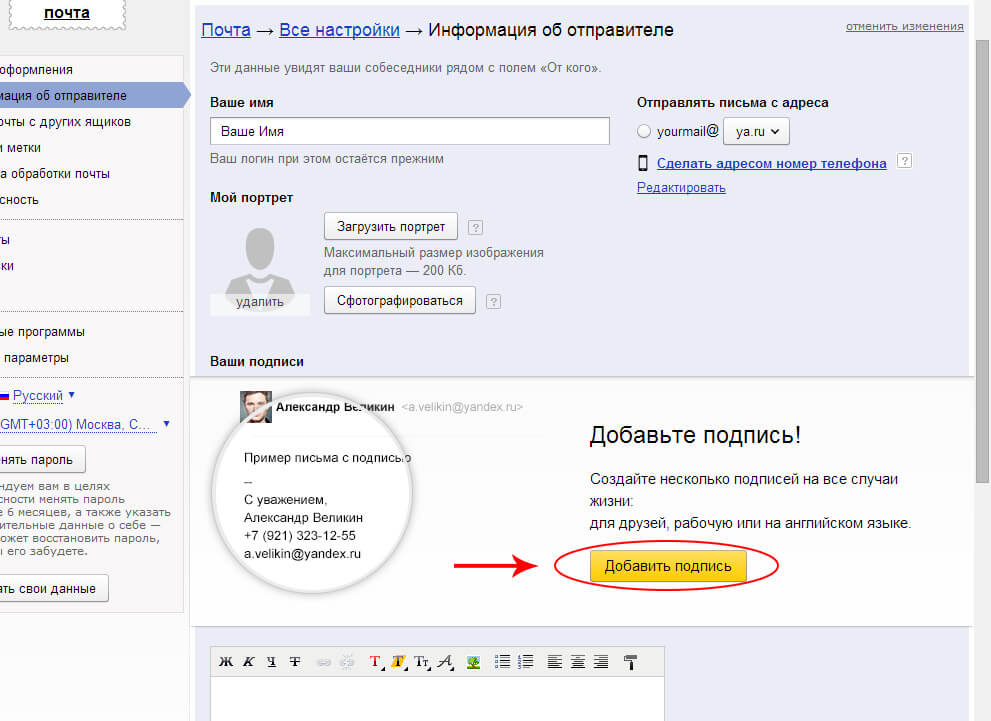Select the text highlight color tool
Image resolution: width=991 pixels, height=721 pixels.
tap(398, 661)
